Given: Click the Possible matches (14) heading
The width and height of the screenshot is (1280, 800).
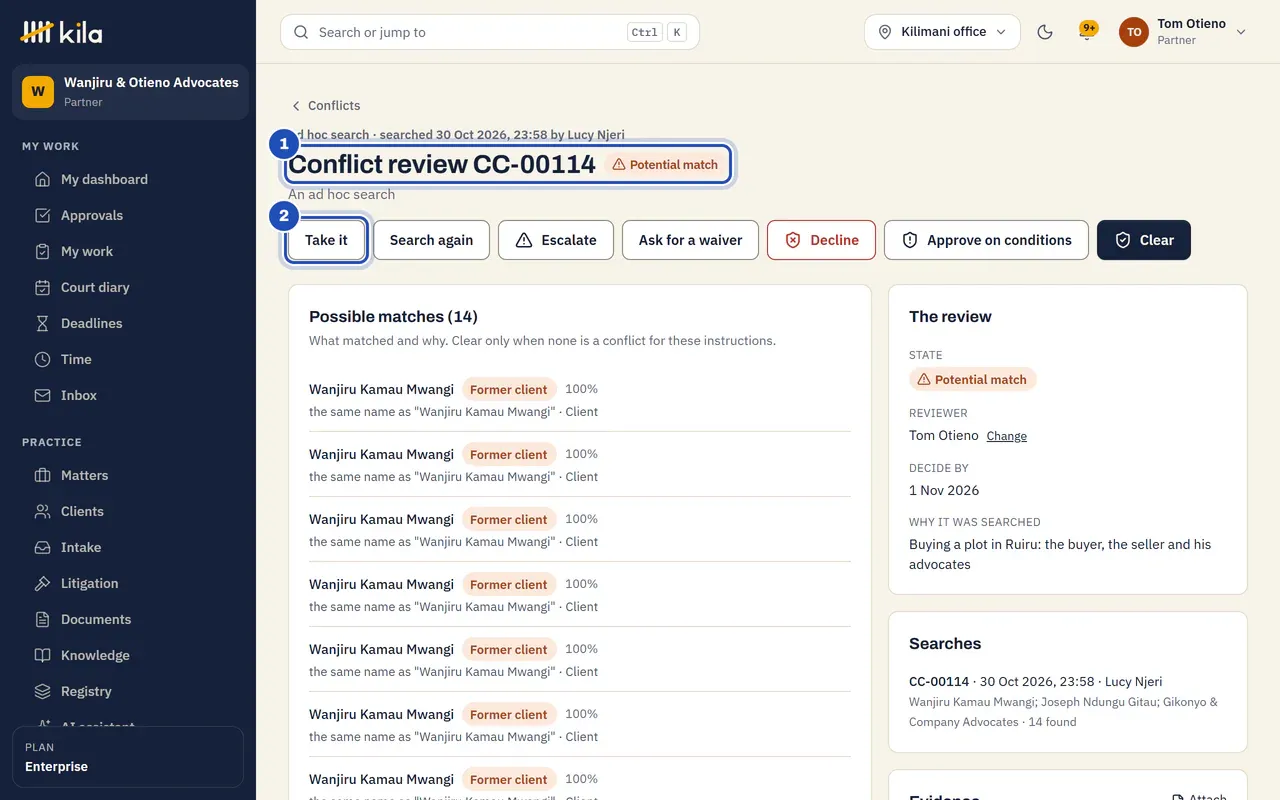Looking at the screenshot, I should [393, 316].
